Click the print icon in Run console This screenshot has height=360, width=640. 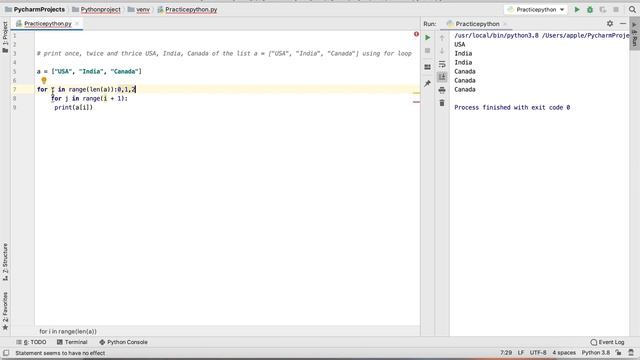tap(442, 90)
